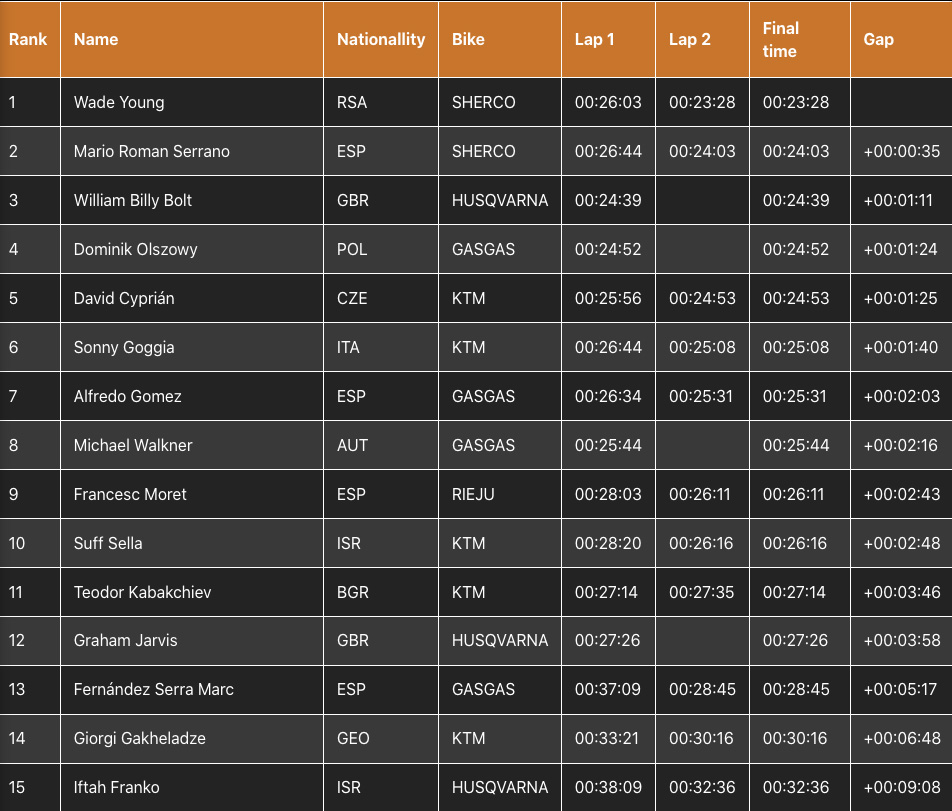Click the Lap 1 column header
Screen dimensions: 952x811
point(594,39)
